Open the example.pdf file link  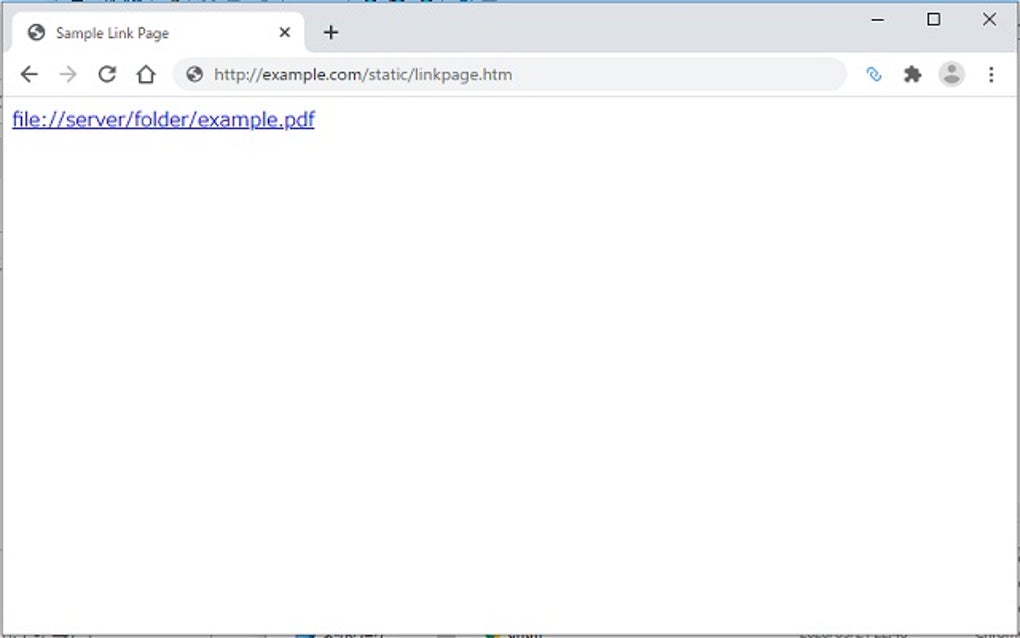coord(163,119)
